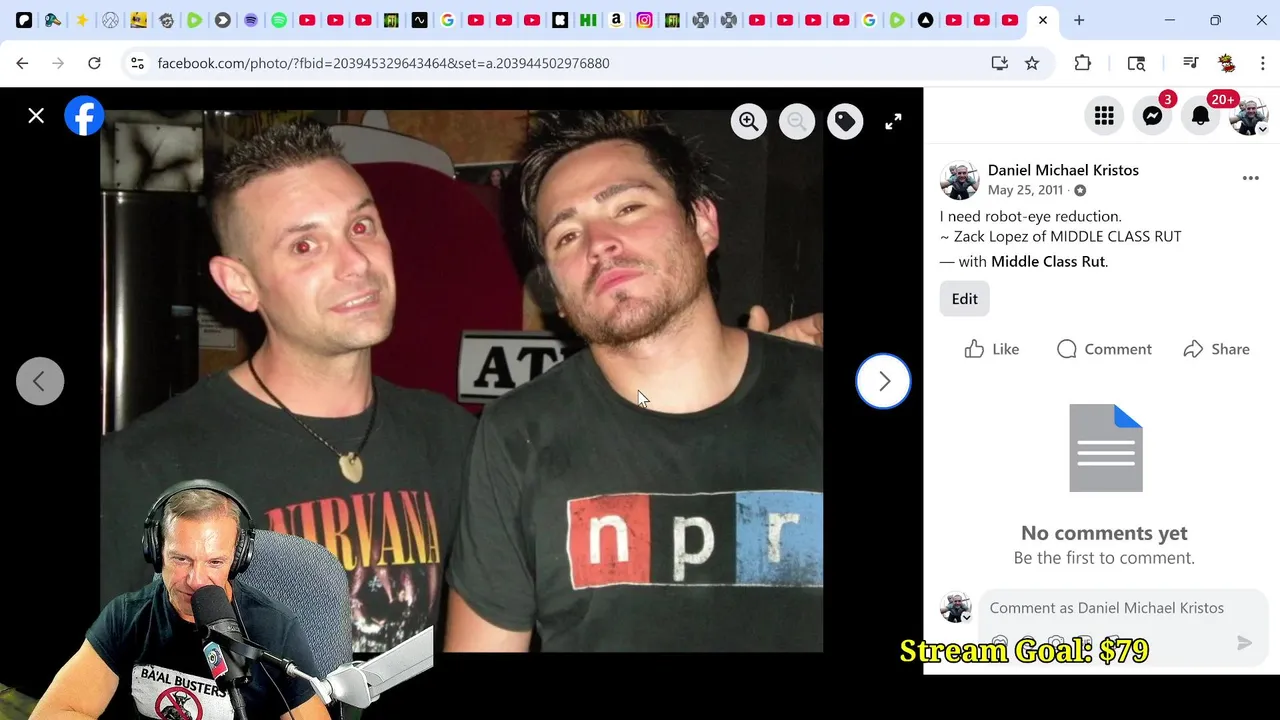Open the notifications bell
The image size is (1280, 720).
click(1200, 116)
